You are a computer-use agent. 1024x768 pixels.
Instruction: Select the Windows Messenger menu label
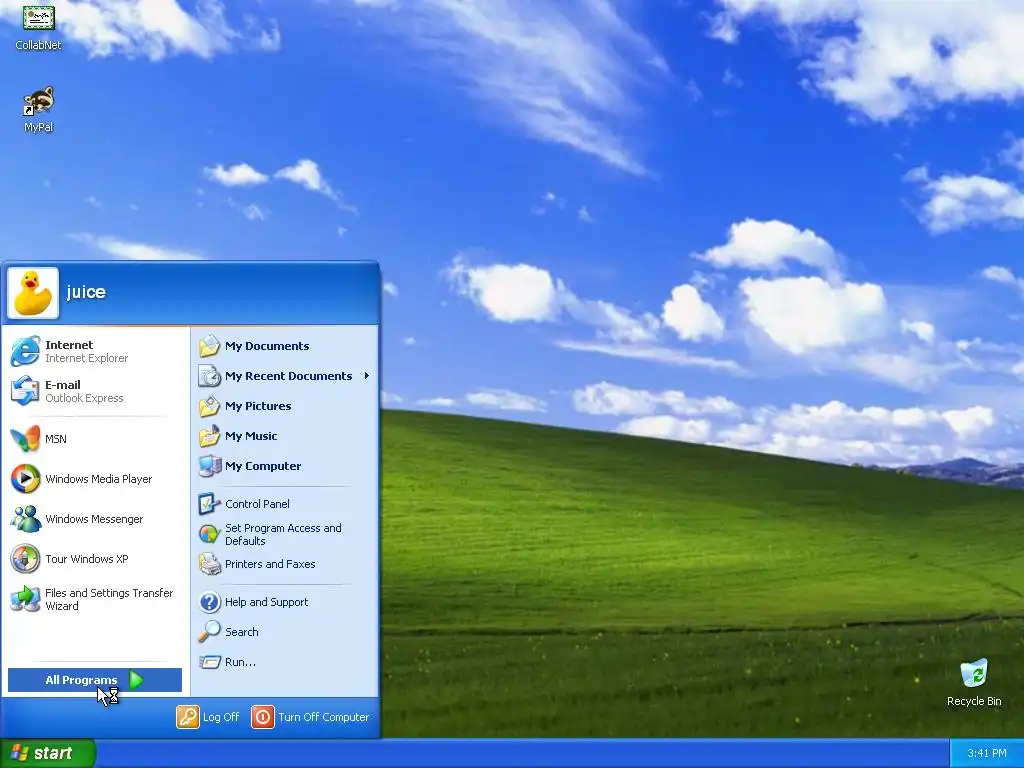(94, 519)
